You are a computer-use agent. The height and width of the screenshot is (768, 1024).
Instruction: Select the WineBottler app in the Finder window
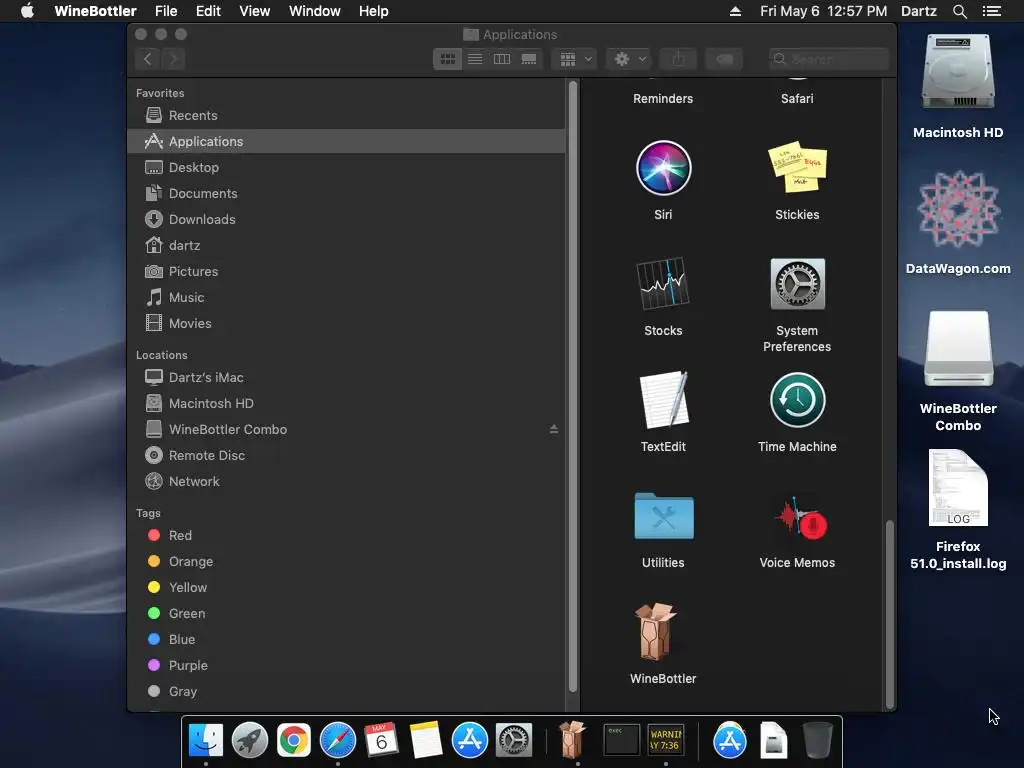[x=656, y=632]
